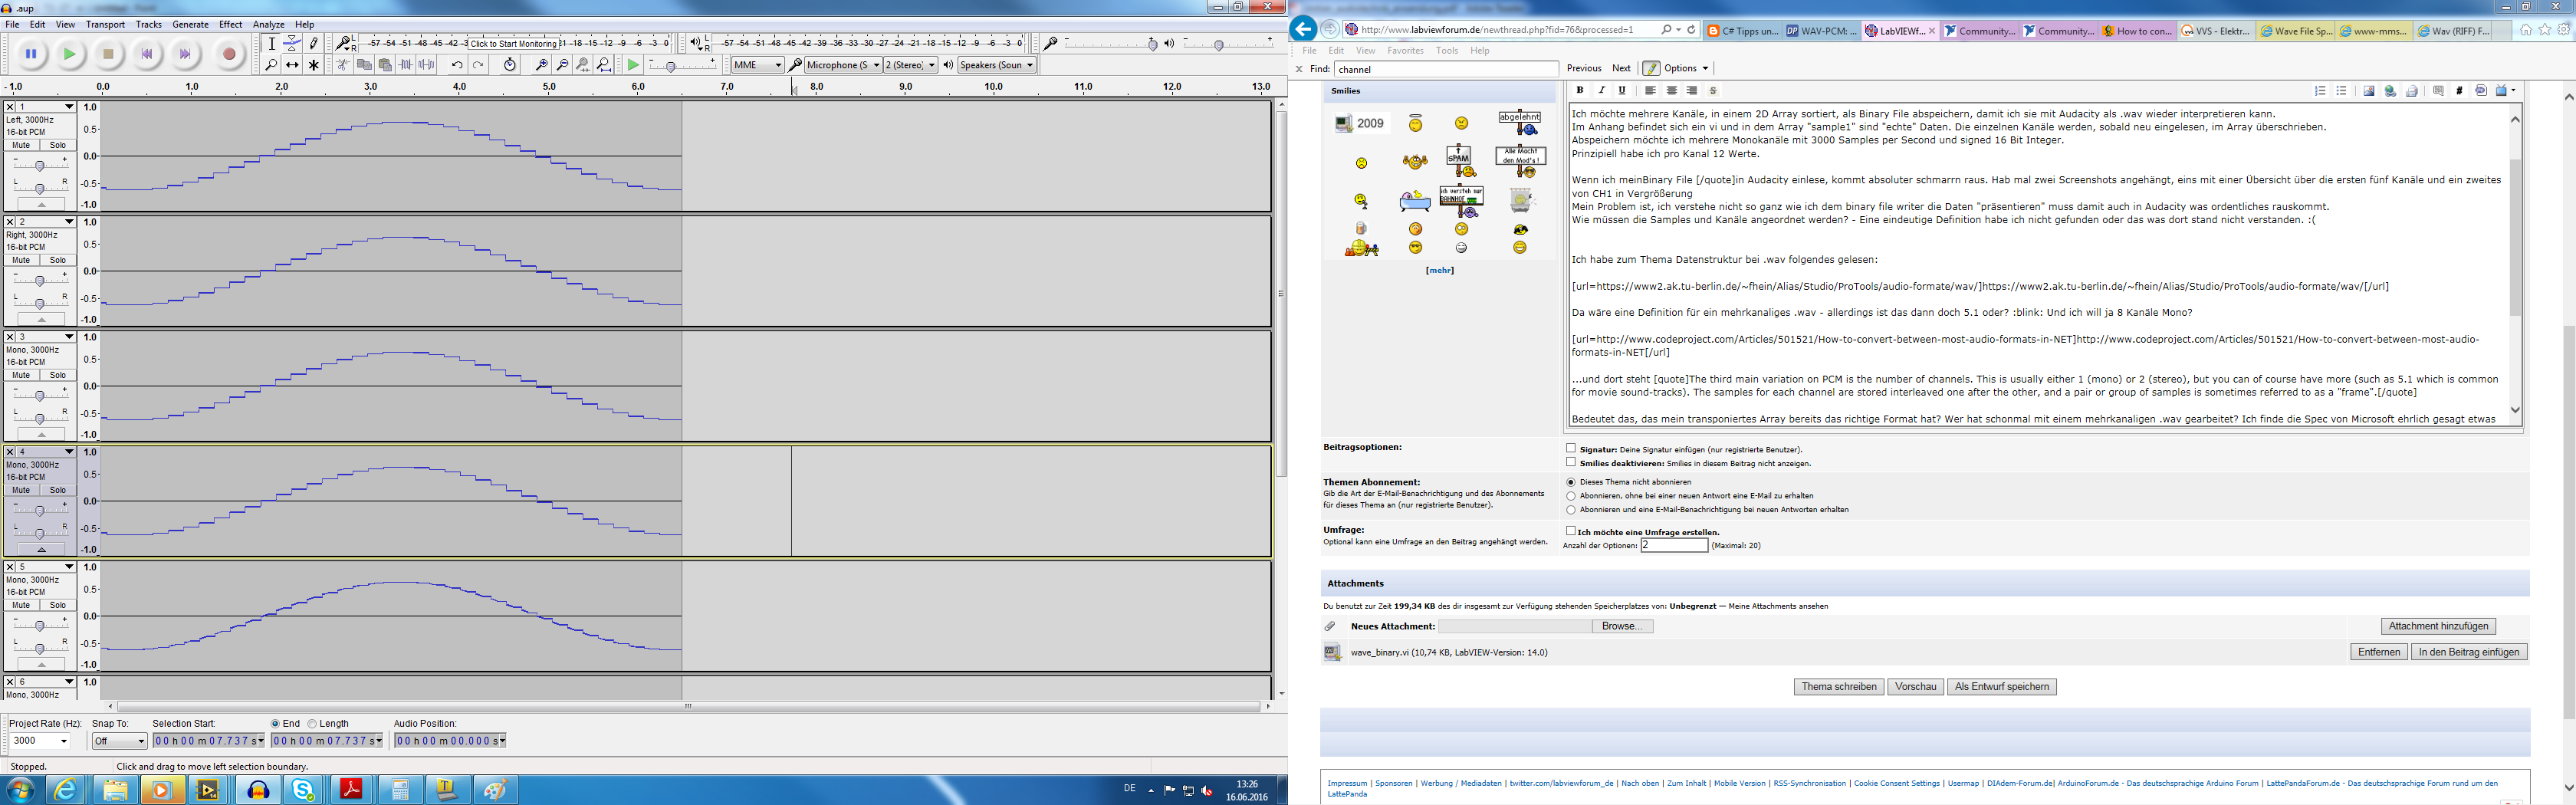The image size is (2576, 805).
Task: Select the Envelope tool in Audacity
Action: click(292, 43)
